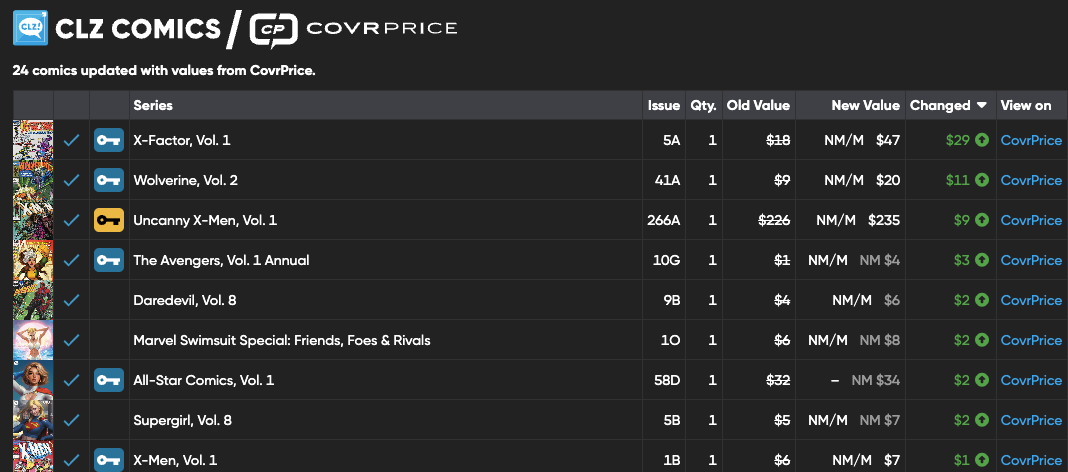Click the X-Factor cover thumbnail
Screen dimensions: 1068x472
tap(32, 140)
